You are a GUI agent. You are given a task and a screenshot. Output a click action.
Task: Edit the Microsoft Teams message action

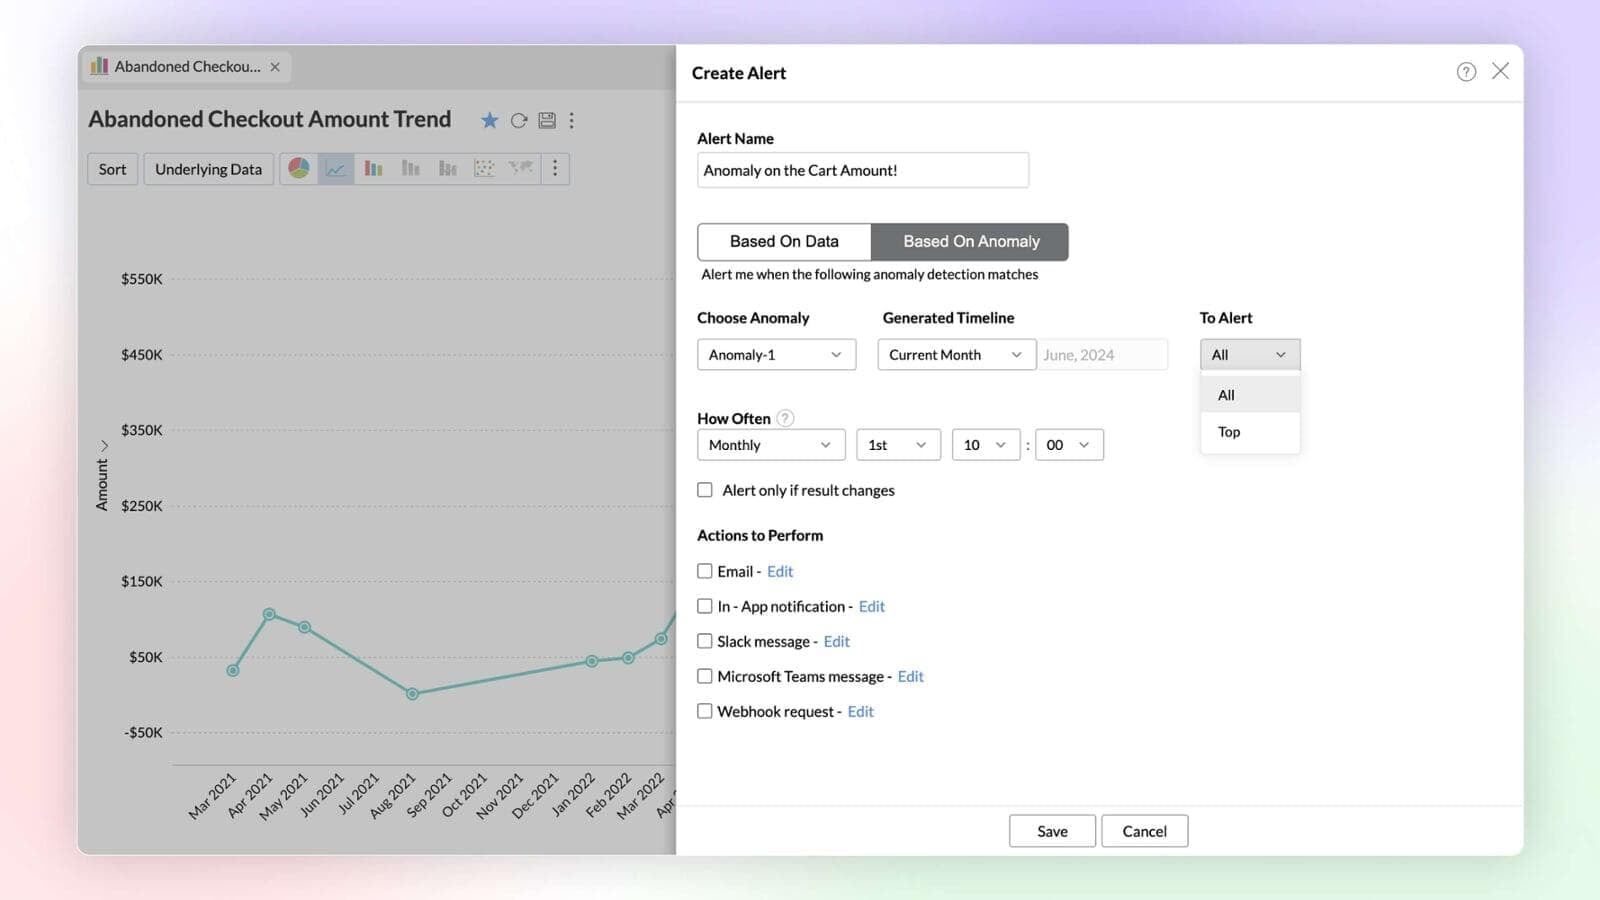(x=911, y=676)
